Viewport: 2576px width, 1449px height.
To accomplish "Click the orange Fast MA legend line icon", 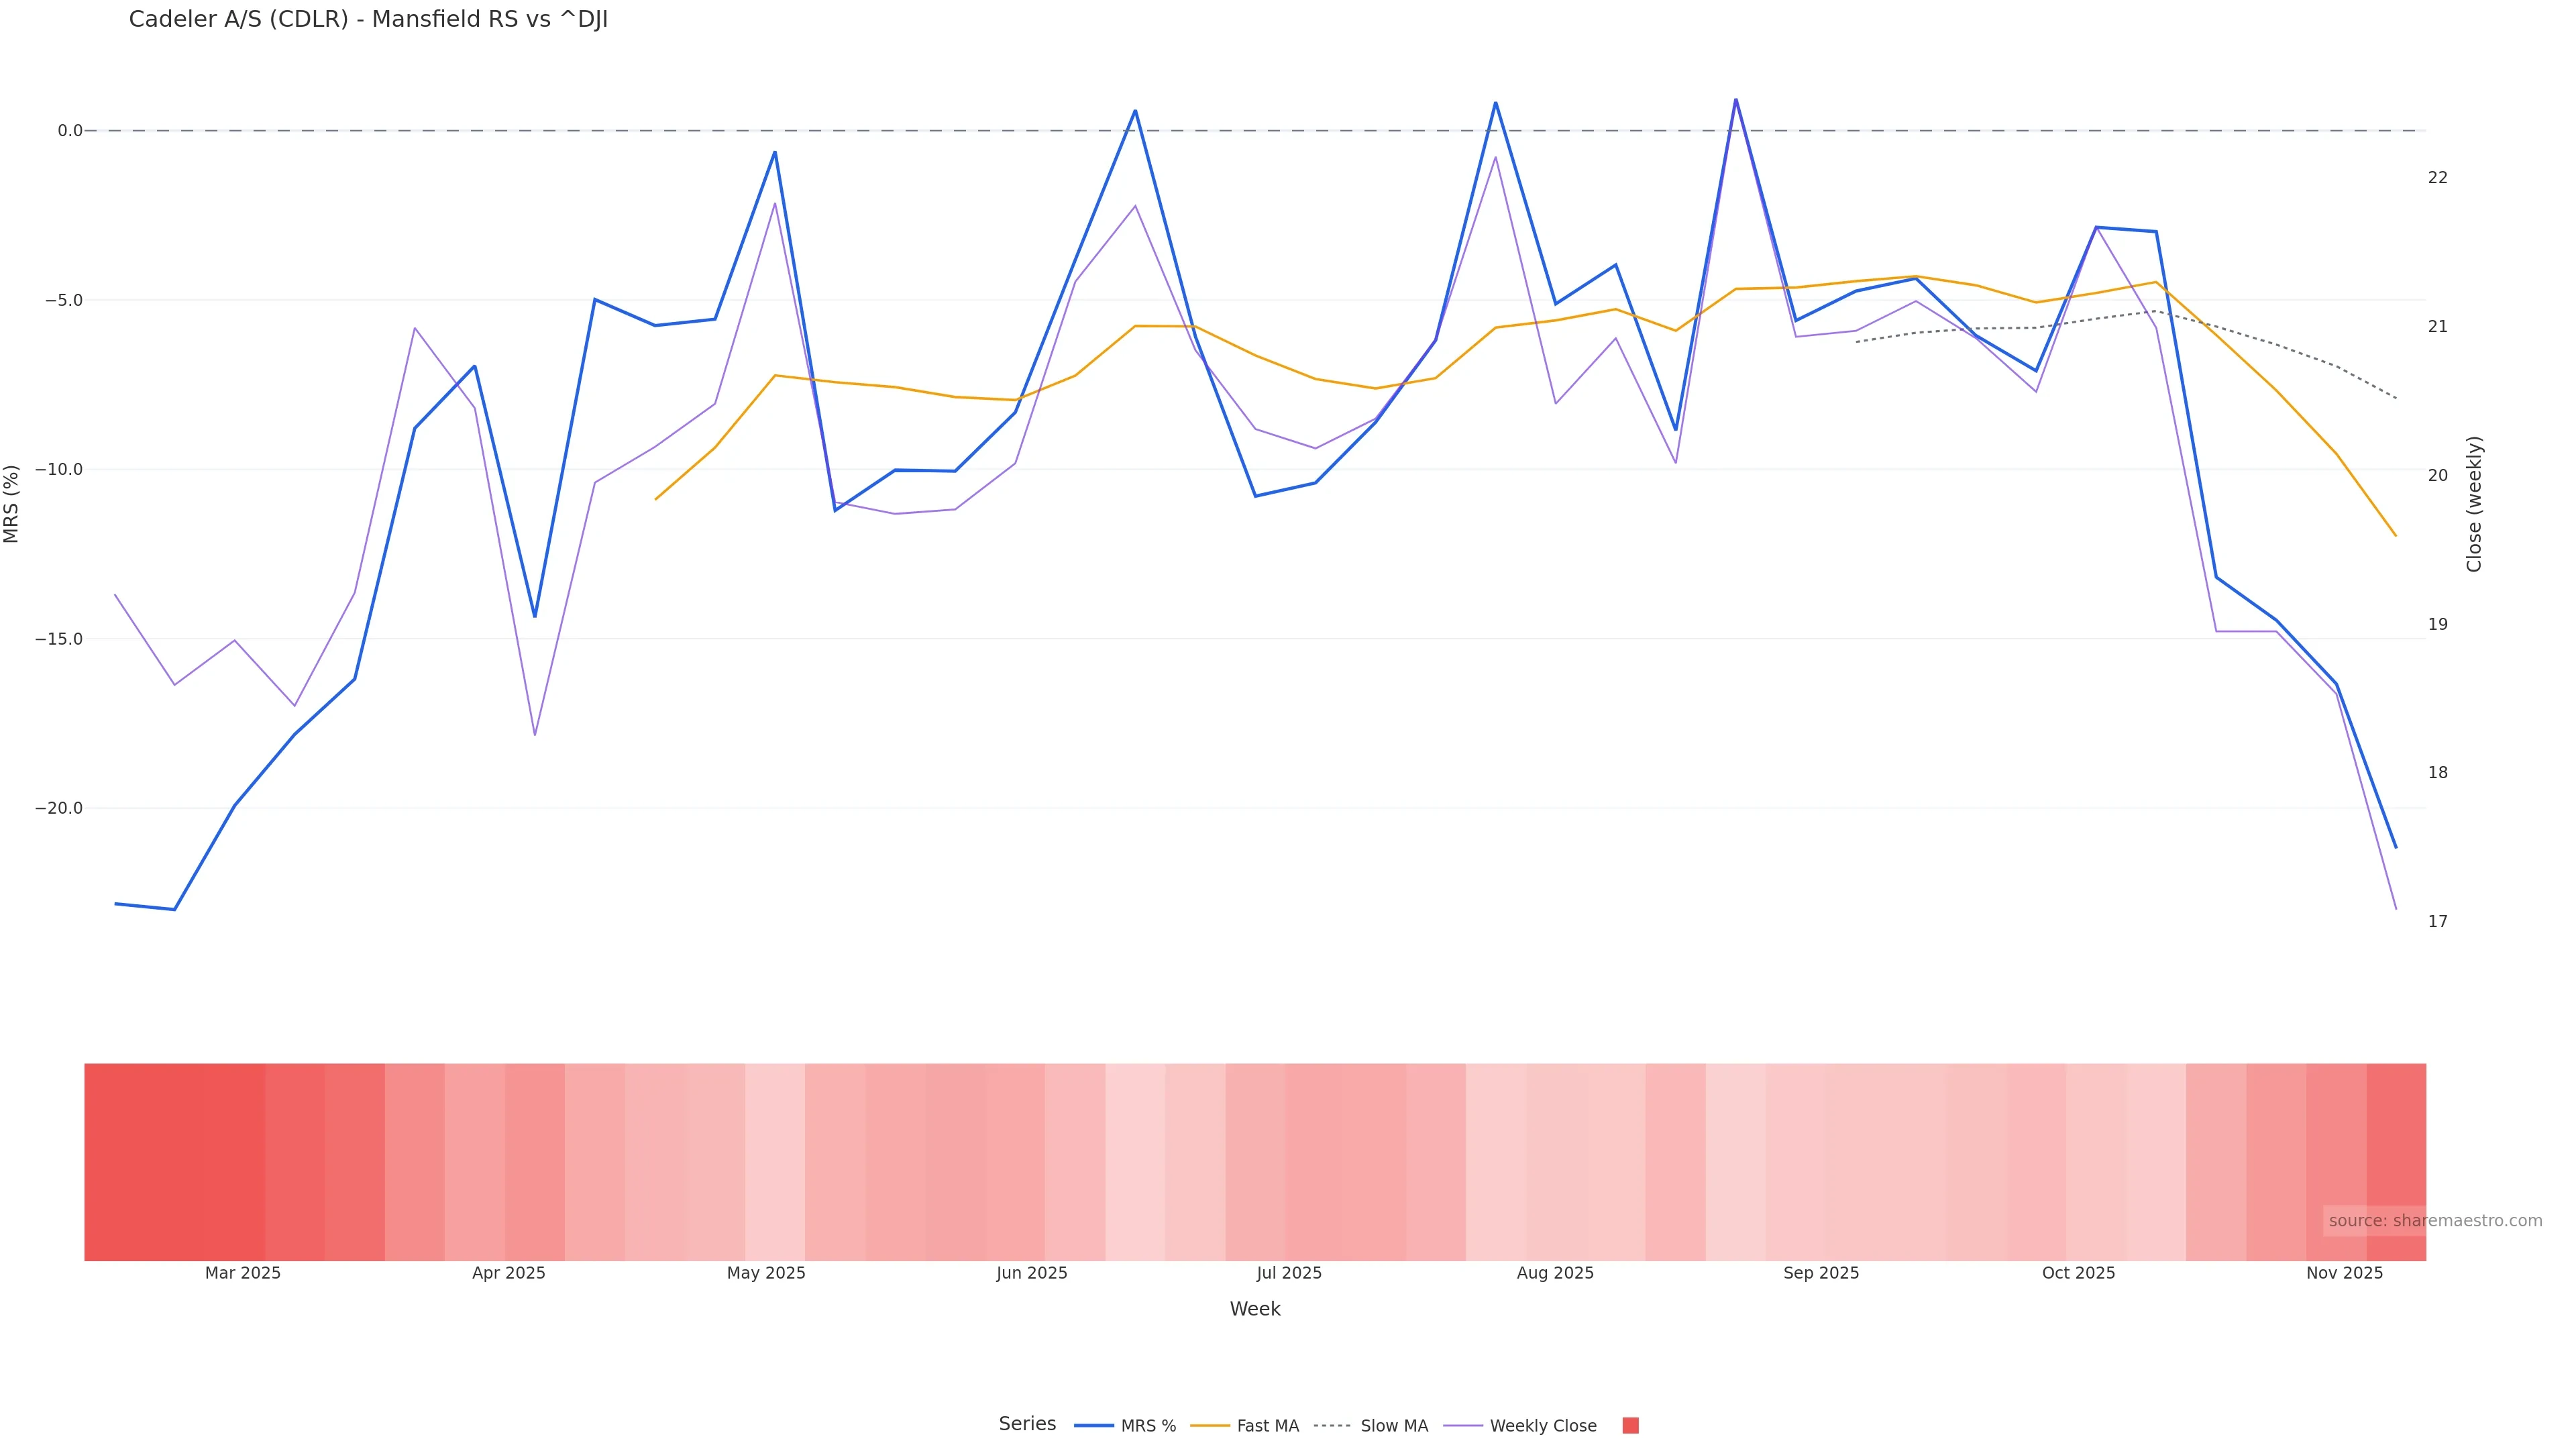I will point(1210,1426).
